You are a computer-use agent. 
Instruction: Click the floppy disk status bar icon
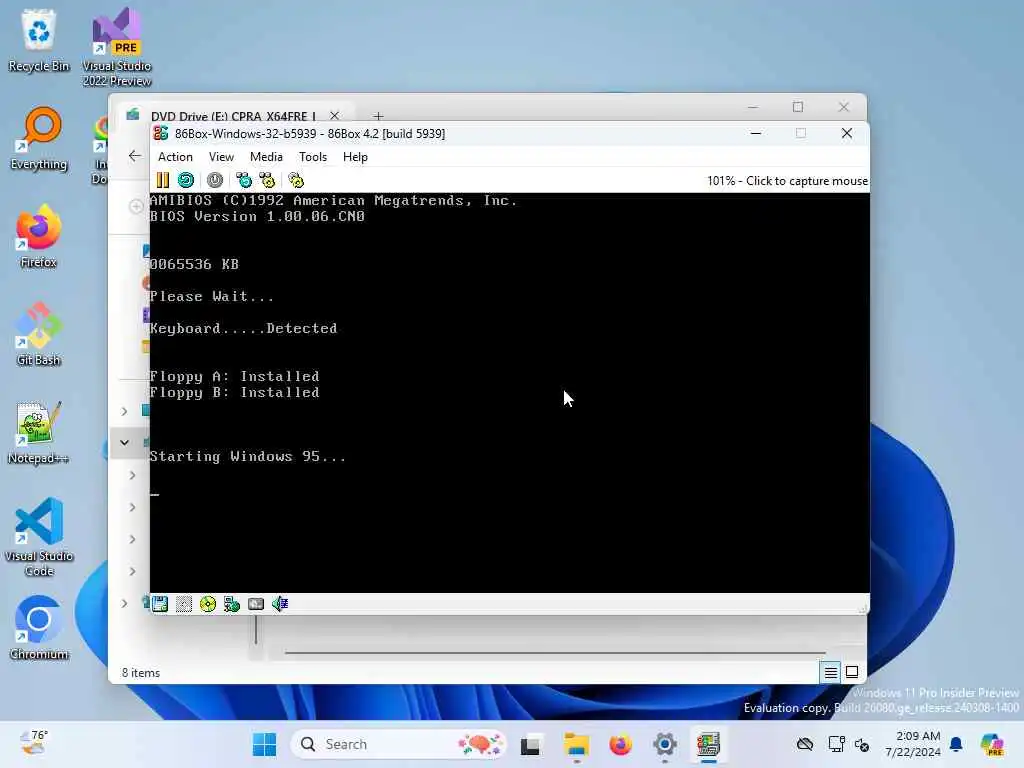click(160, 604)
